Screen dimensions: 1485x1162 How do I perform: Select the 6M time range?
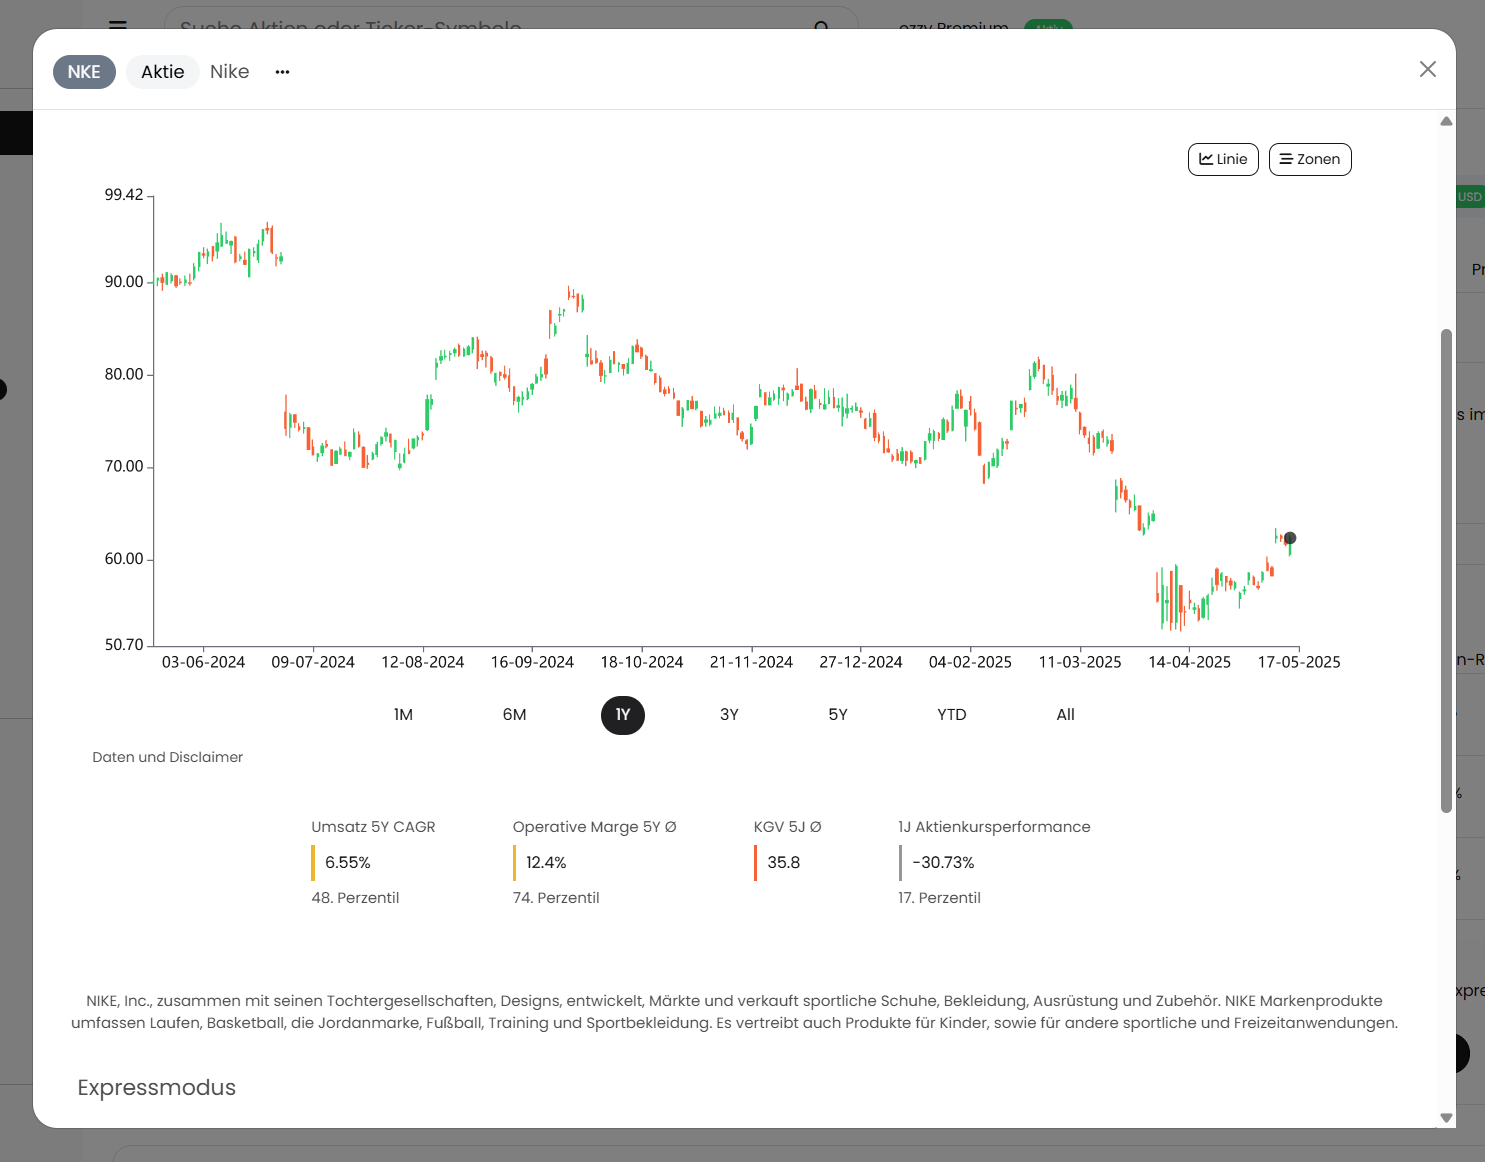pos(514,715)
